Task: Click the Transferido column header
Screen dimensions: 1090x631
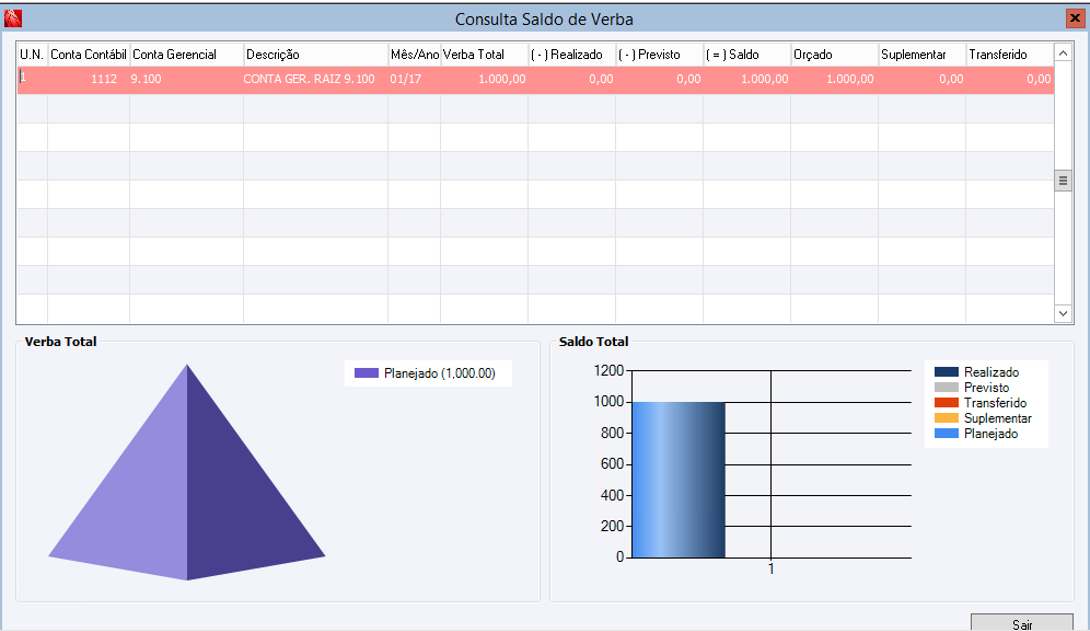Action: (1010, 54)
